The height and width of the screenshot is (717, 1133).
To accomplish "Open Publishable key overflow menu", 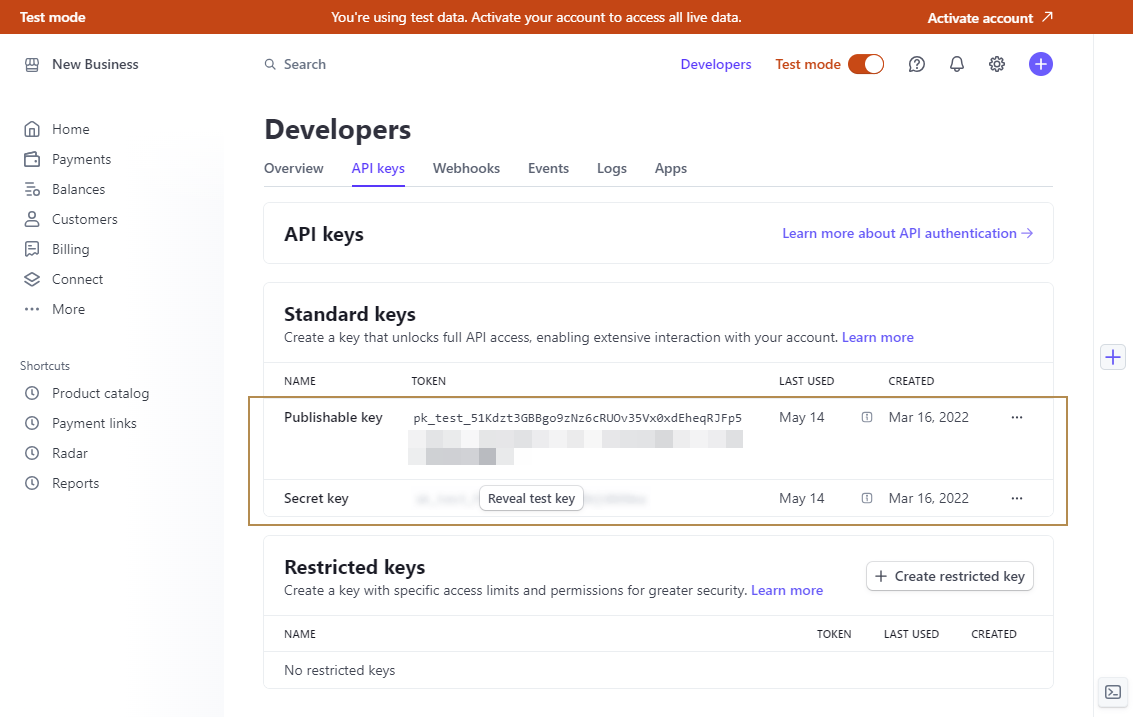I will point(1017,417).
